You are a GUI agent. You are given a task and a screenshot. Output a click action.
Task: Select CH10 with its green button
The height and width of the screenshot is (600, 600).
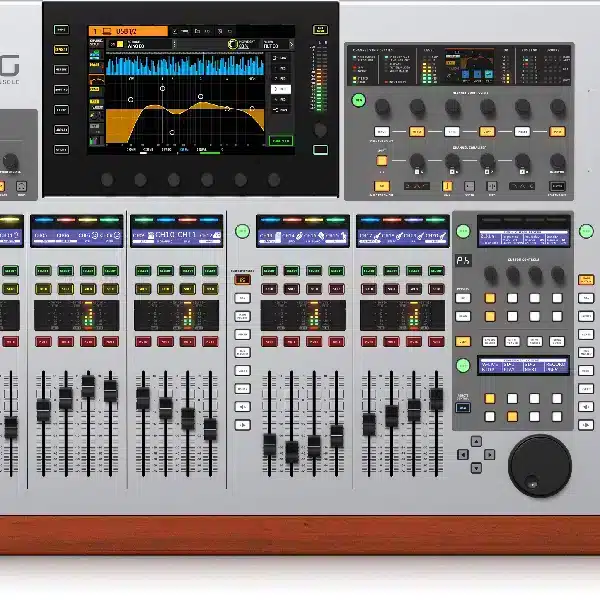coord(165,271)
